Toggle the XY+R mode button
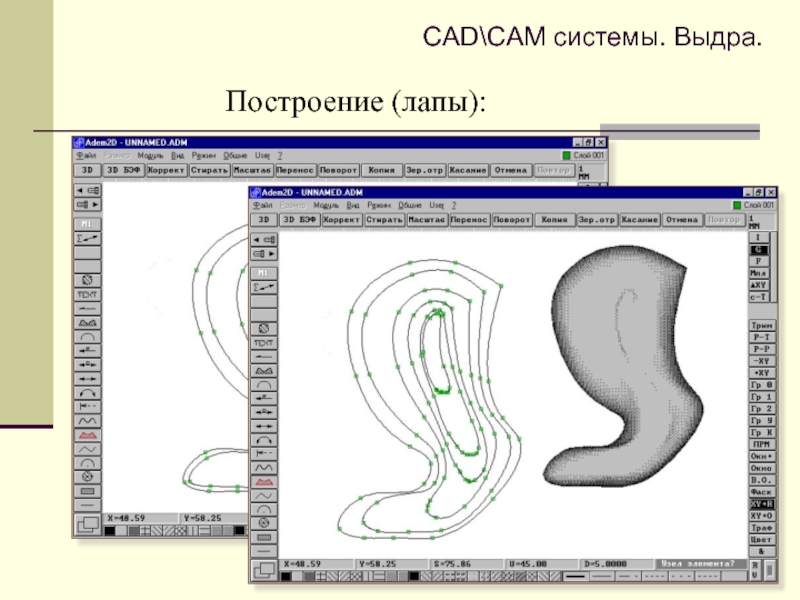Viewport: 800px width, 600px height. [x=759, y=503]
